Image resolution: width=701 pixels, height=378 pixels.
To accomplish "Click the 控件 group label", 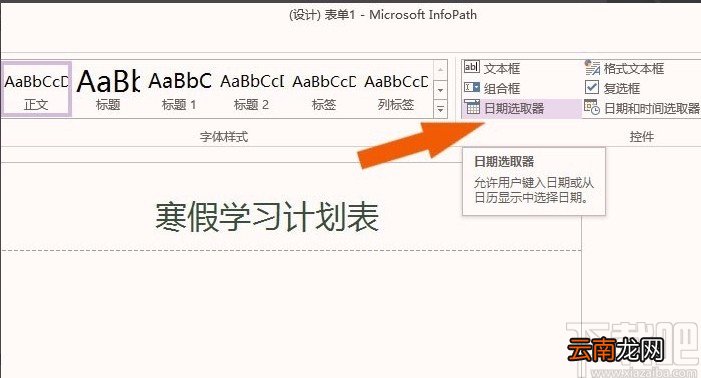I will tap(641, 136).
